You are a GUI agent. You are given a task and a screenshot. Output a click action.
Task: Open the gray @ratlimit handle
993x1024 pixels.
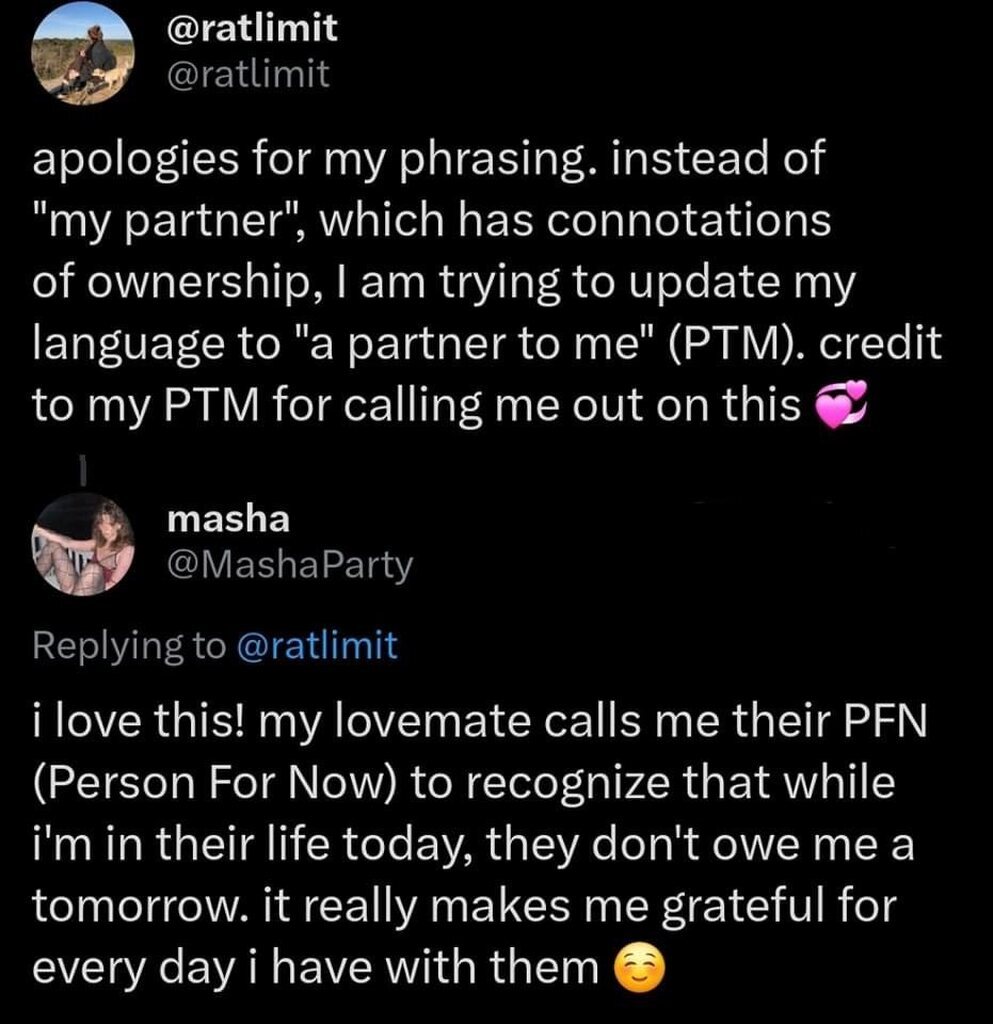point(248,74)
